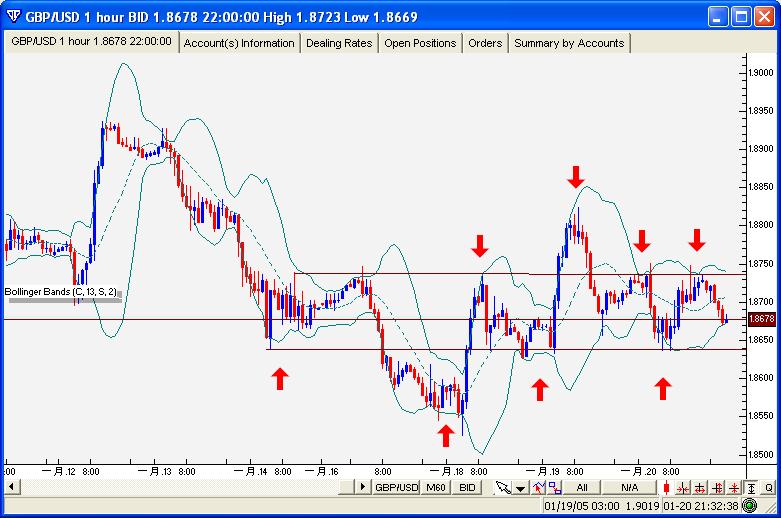
Task: Click the scroll right arrow
Action: (x=363, y=487)
